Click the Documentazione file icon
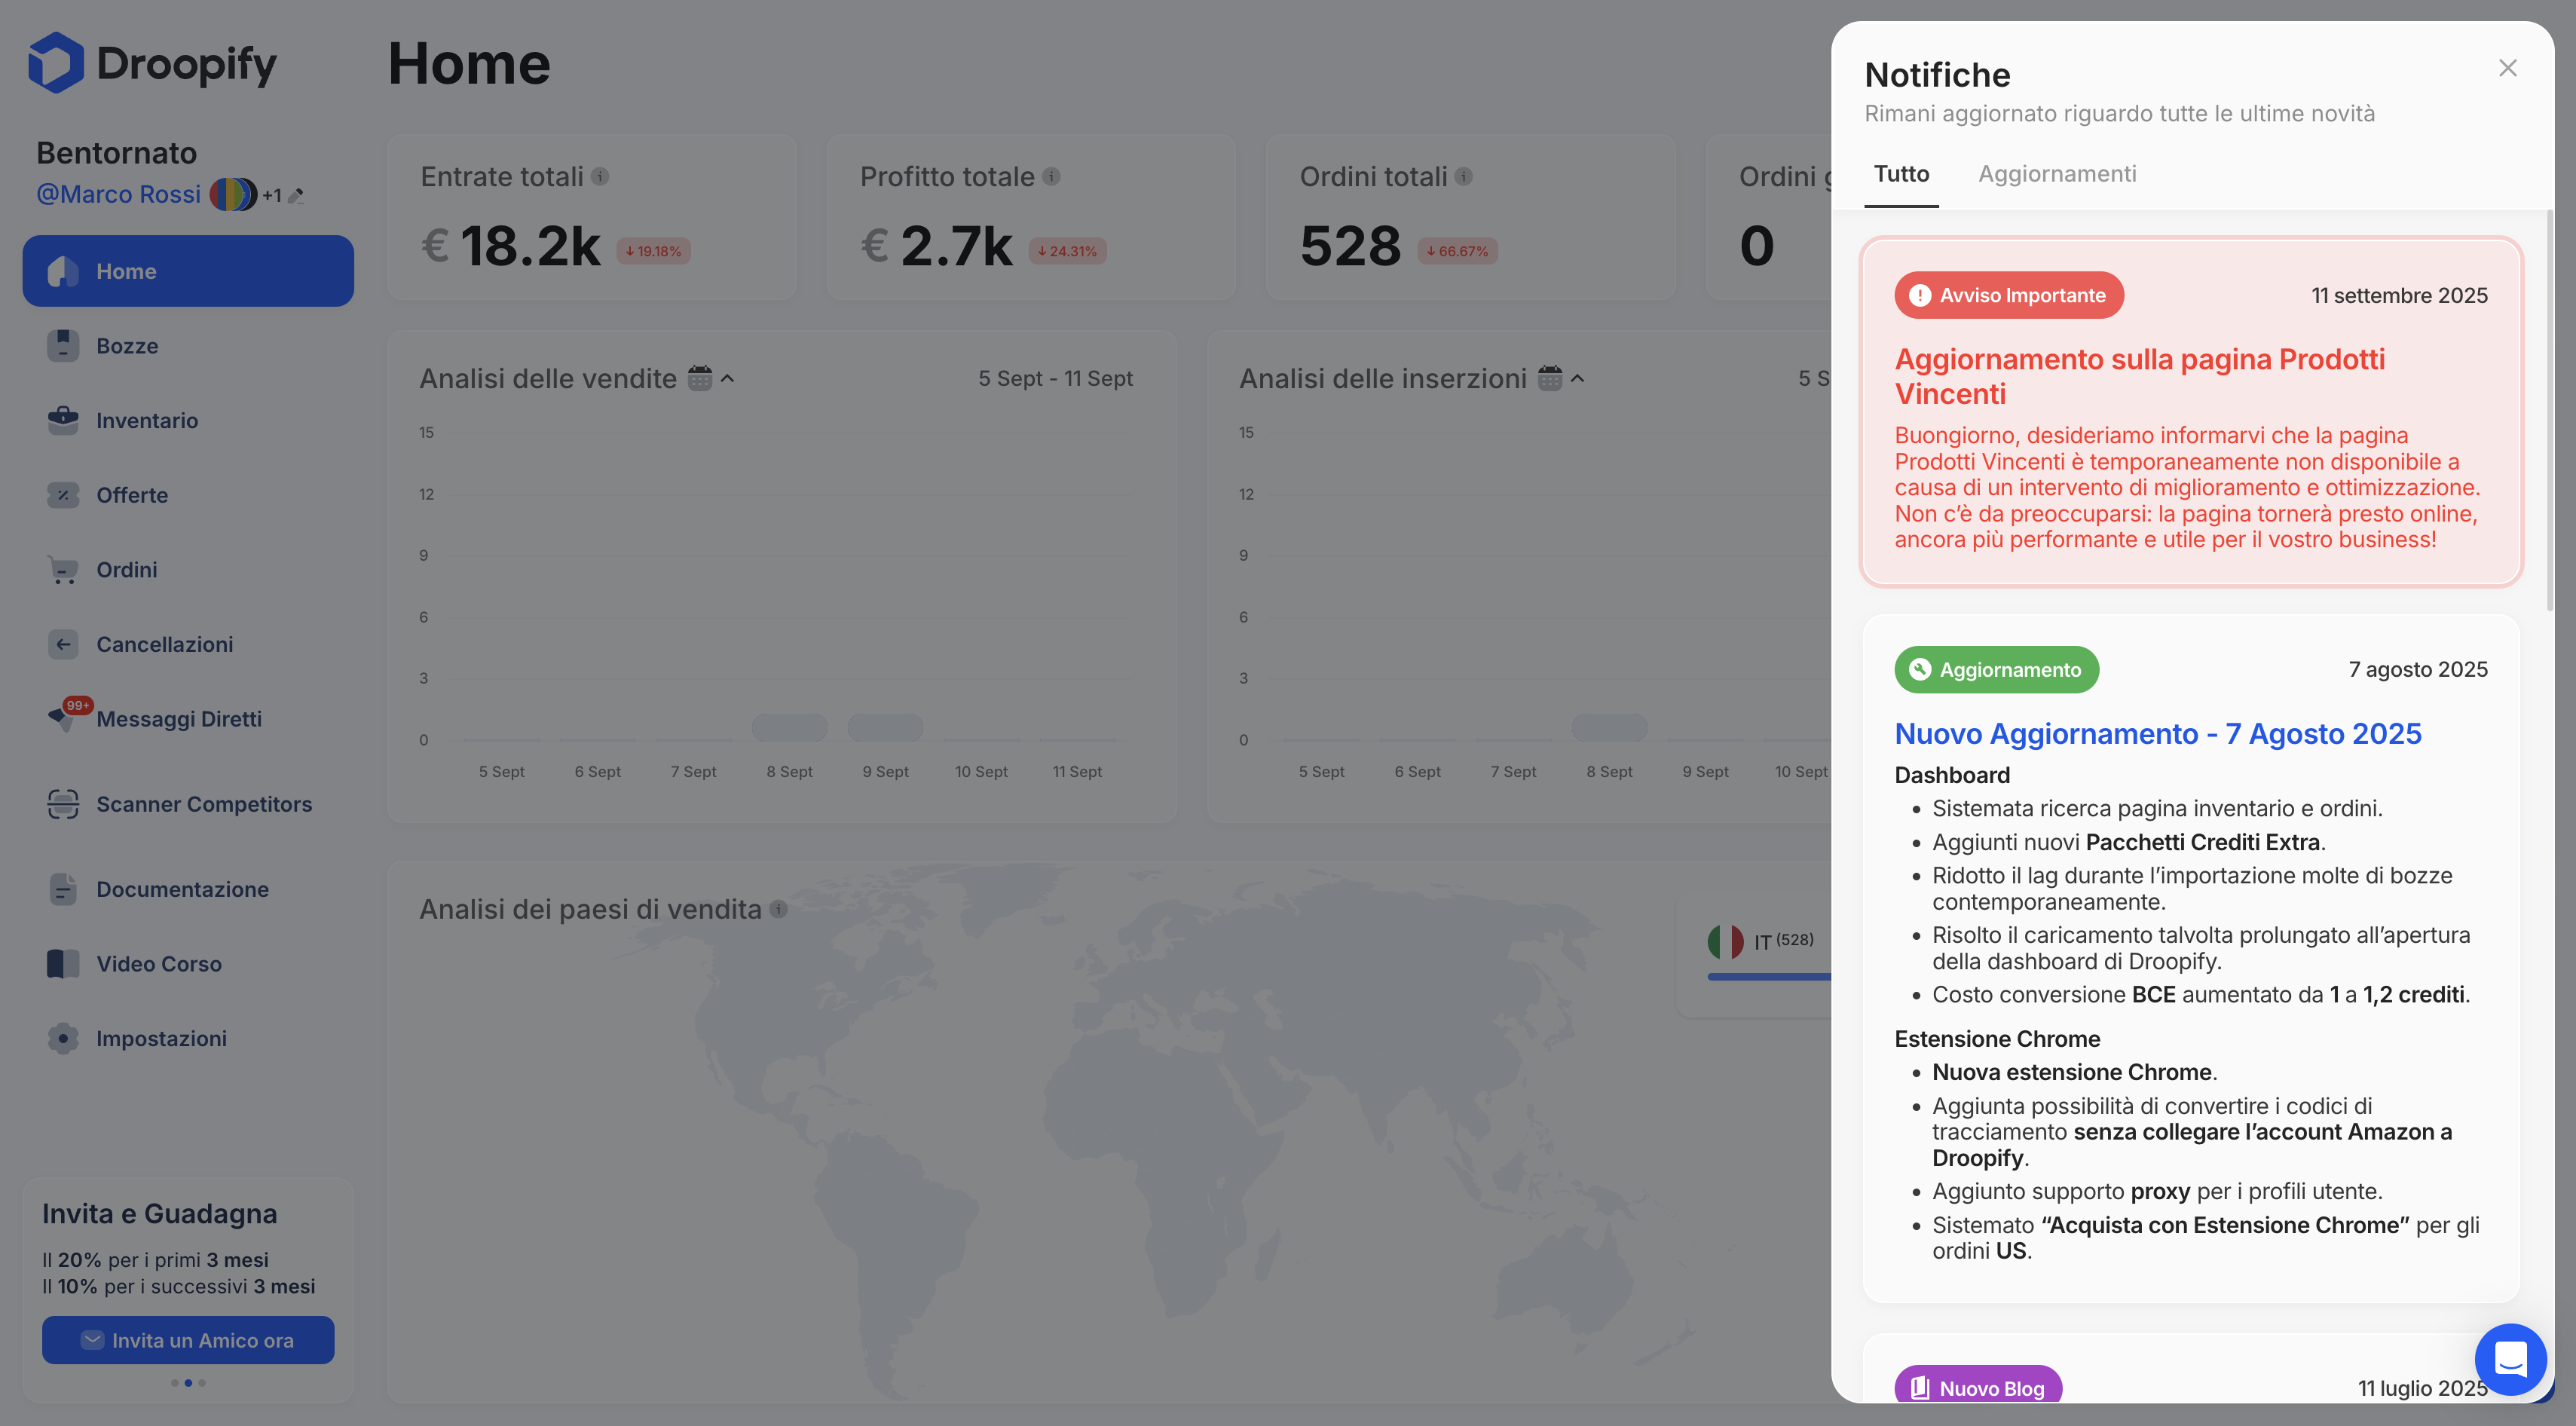The image size is (2576, 1426). tap(63, 889)
